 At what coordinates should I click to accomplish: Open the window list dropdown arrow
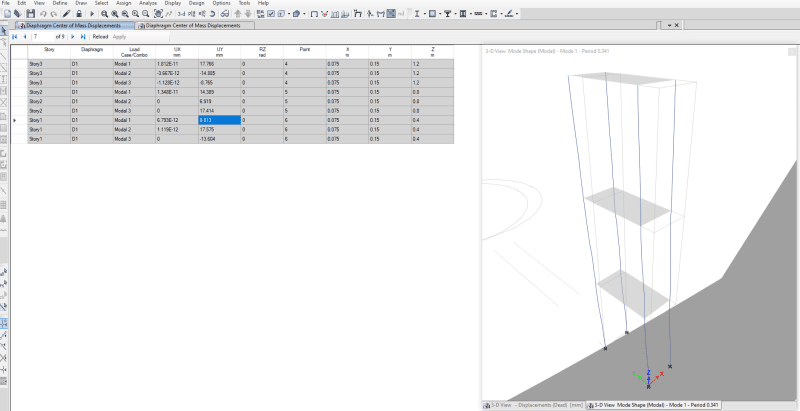pyautogui.click(x=669, y=25)
